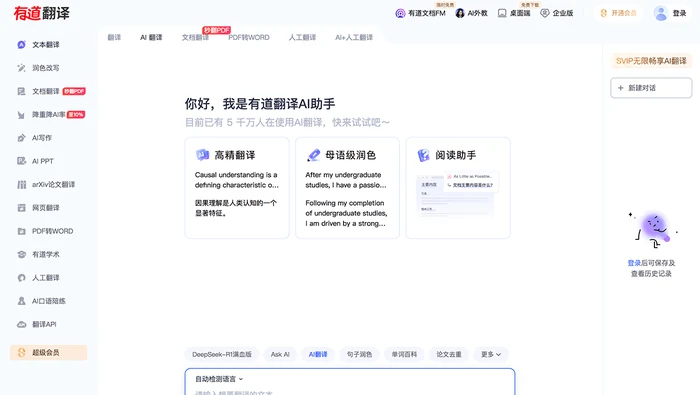The height and width of the screenshot is (395, 700).
Task: Select the AI 翻译 tab
Action: tap(151, 37)
